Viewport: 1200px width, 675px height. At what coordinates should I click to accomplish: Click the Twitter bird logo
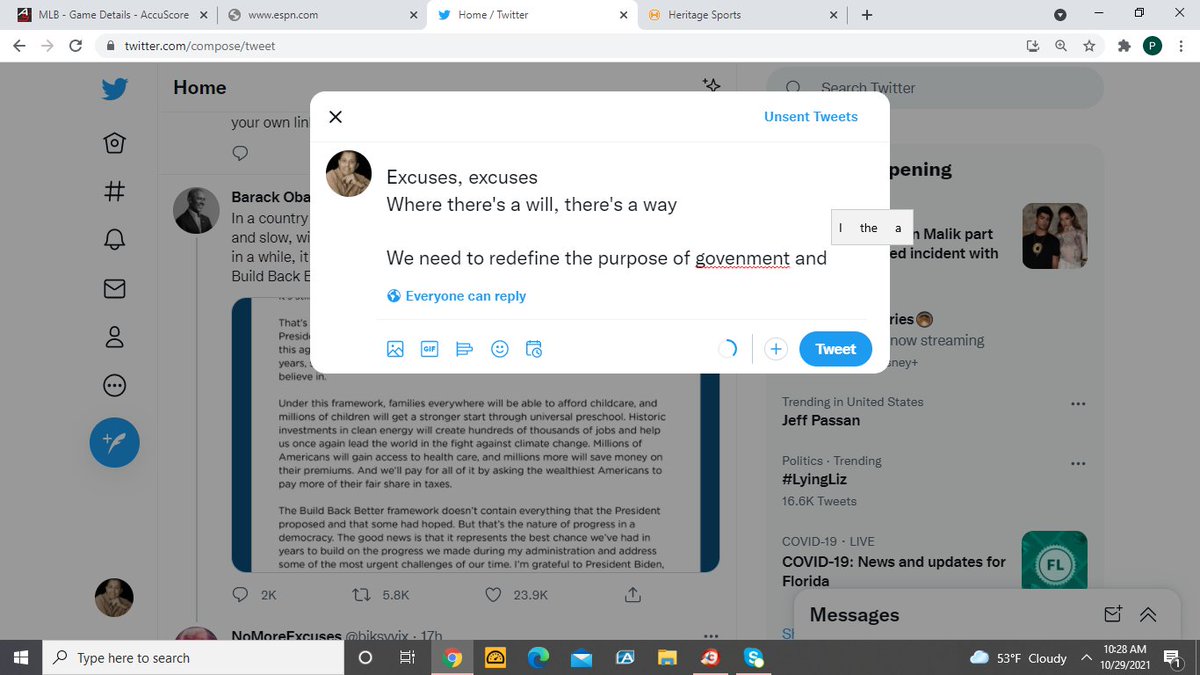[x=114, y=89]
